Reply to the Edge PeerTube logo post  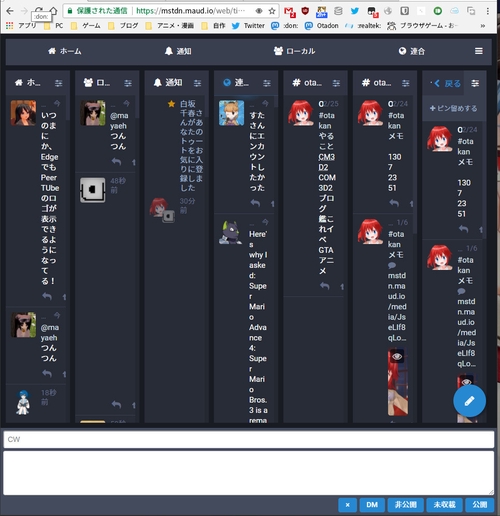[47, 296]
